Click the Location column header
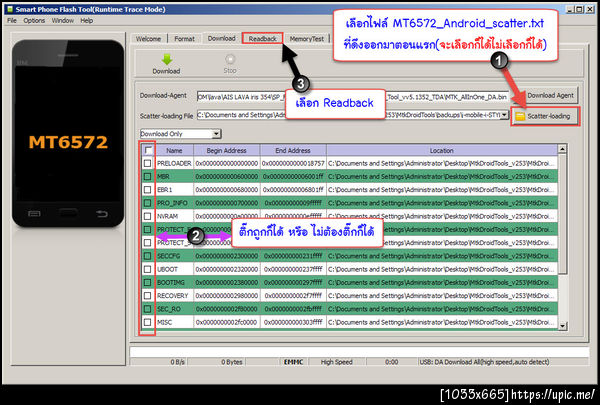 (x=442, y=150)
